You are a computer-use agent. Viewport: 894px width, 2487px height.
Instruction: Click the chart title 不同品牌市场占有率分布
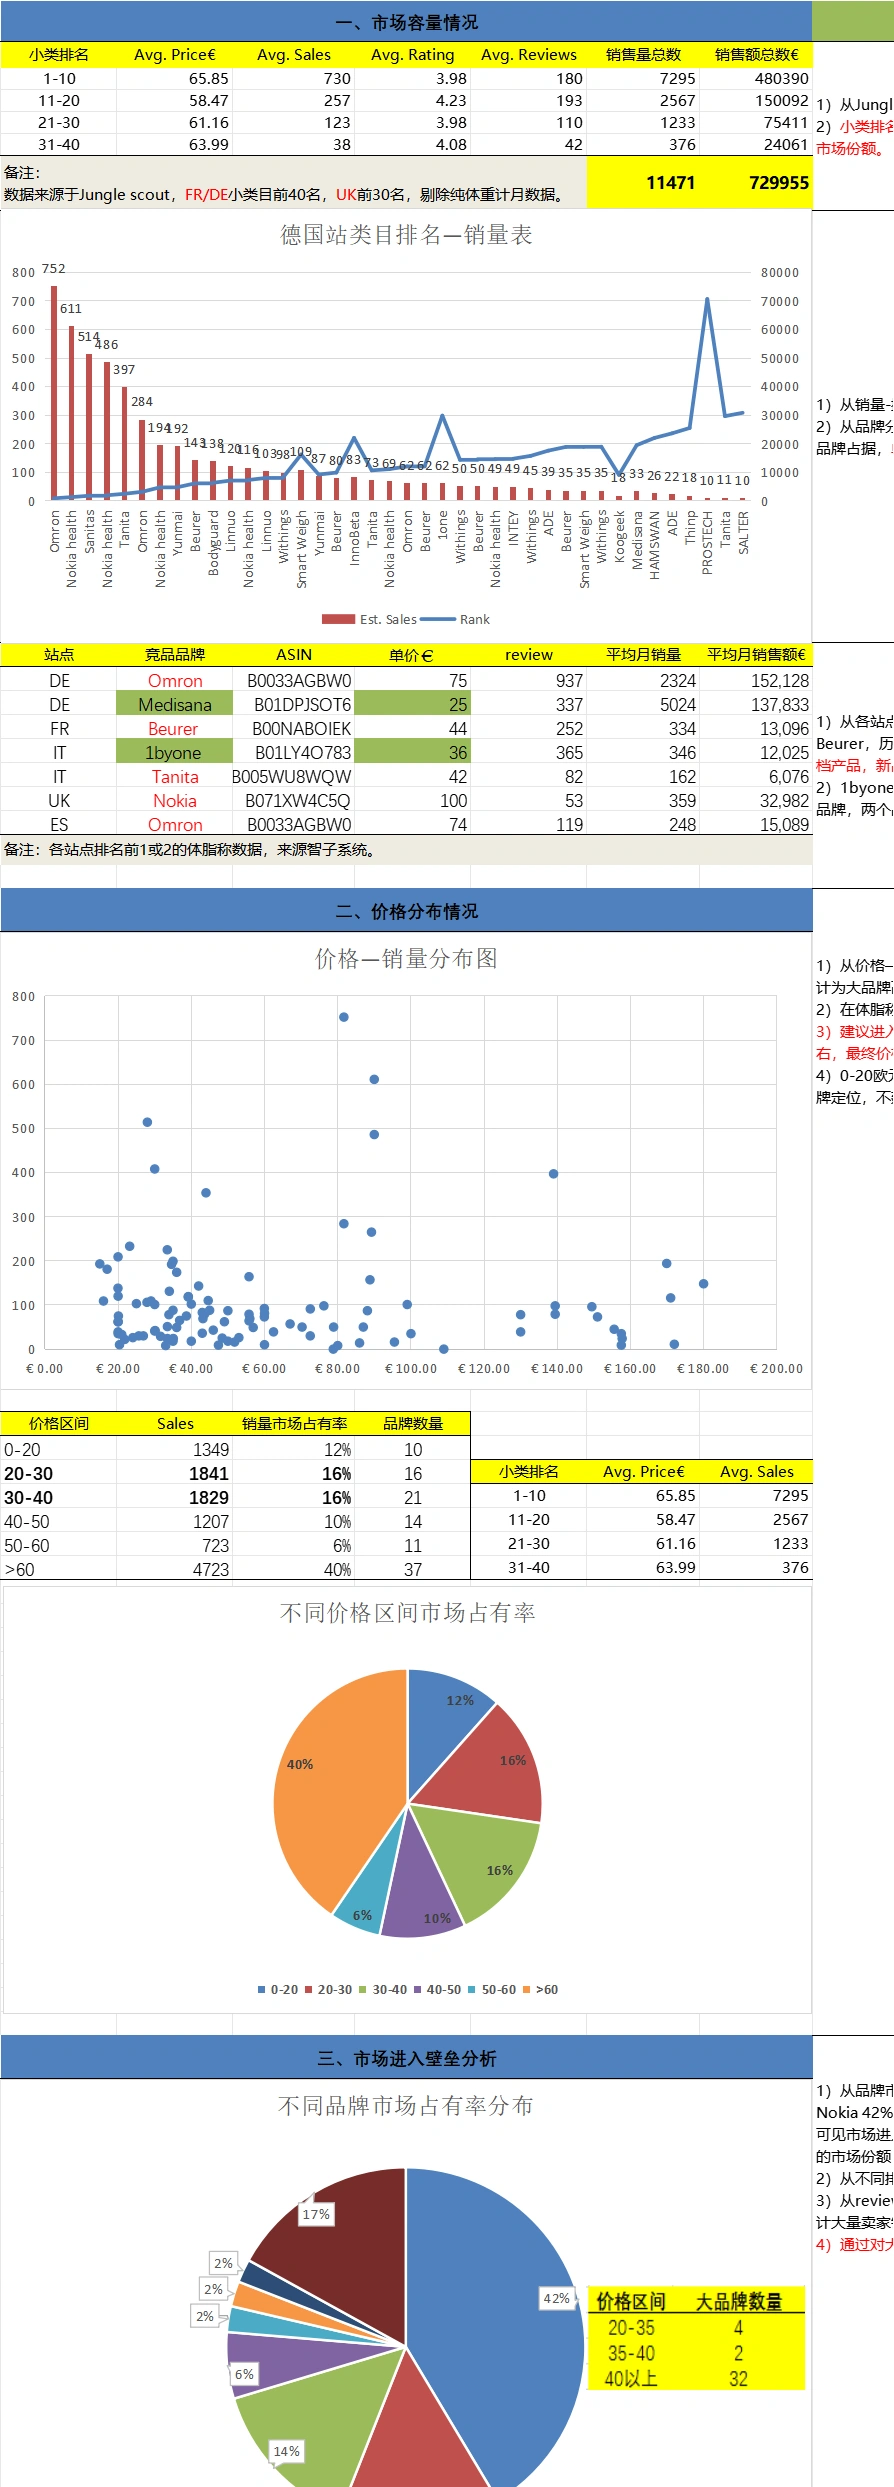click(x=406, y=2105)
